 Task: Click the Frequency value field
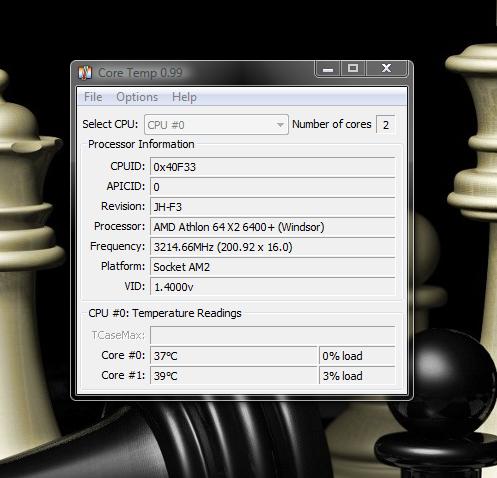[273, 247]
